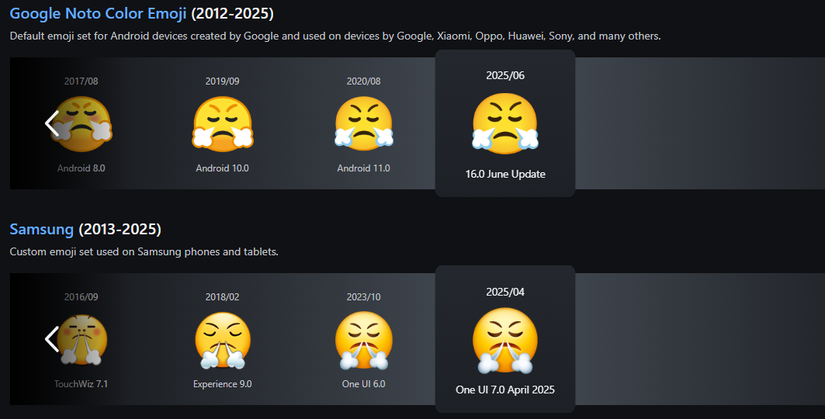This screenshot has height=419, width=825.
Task: Select the Android 10.0 steam face emoji
Action: 223,124
